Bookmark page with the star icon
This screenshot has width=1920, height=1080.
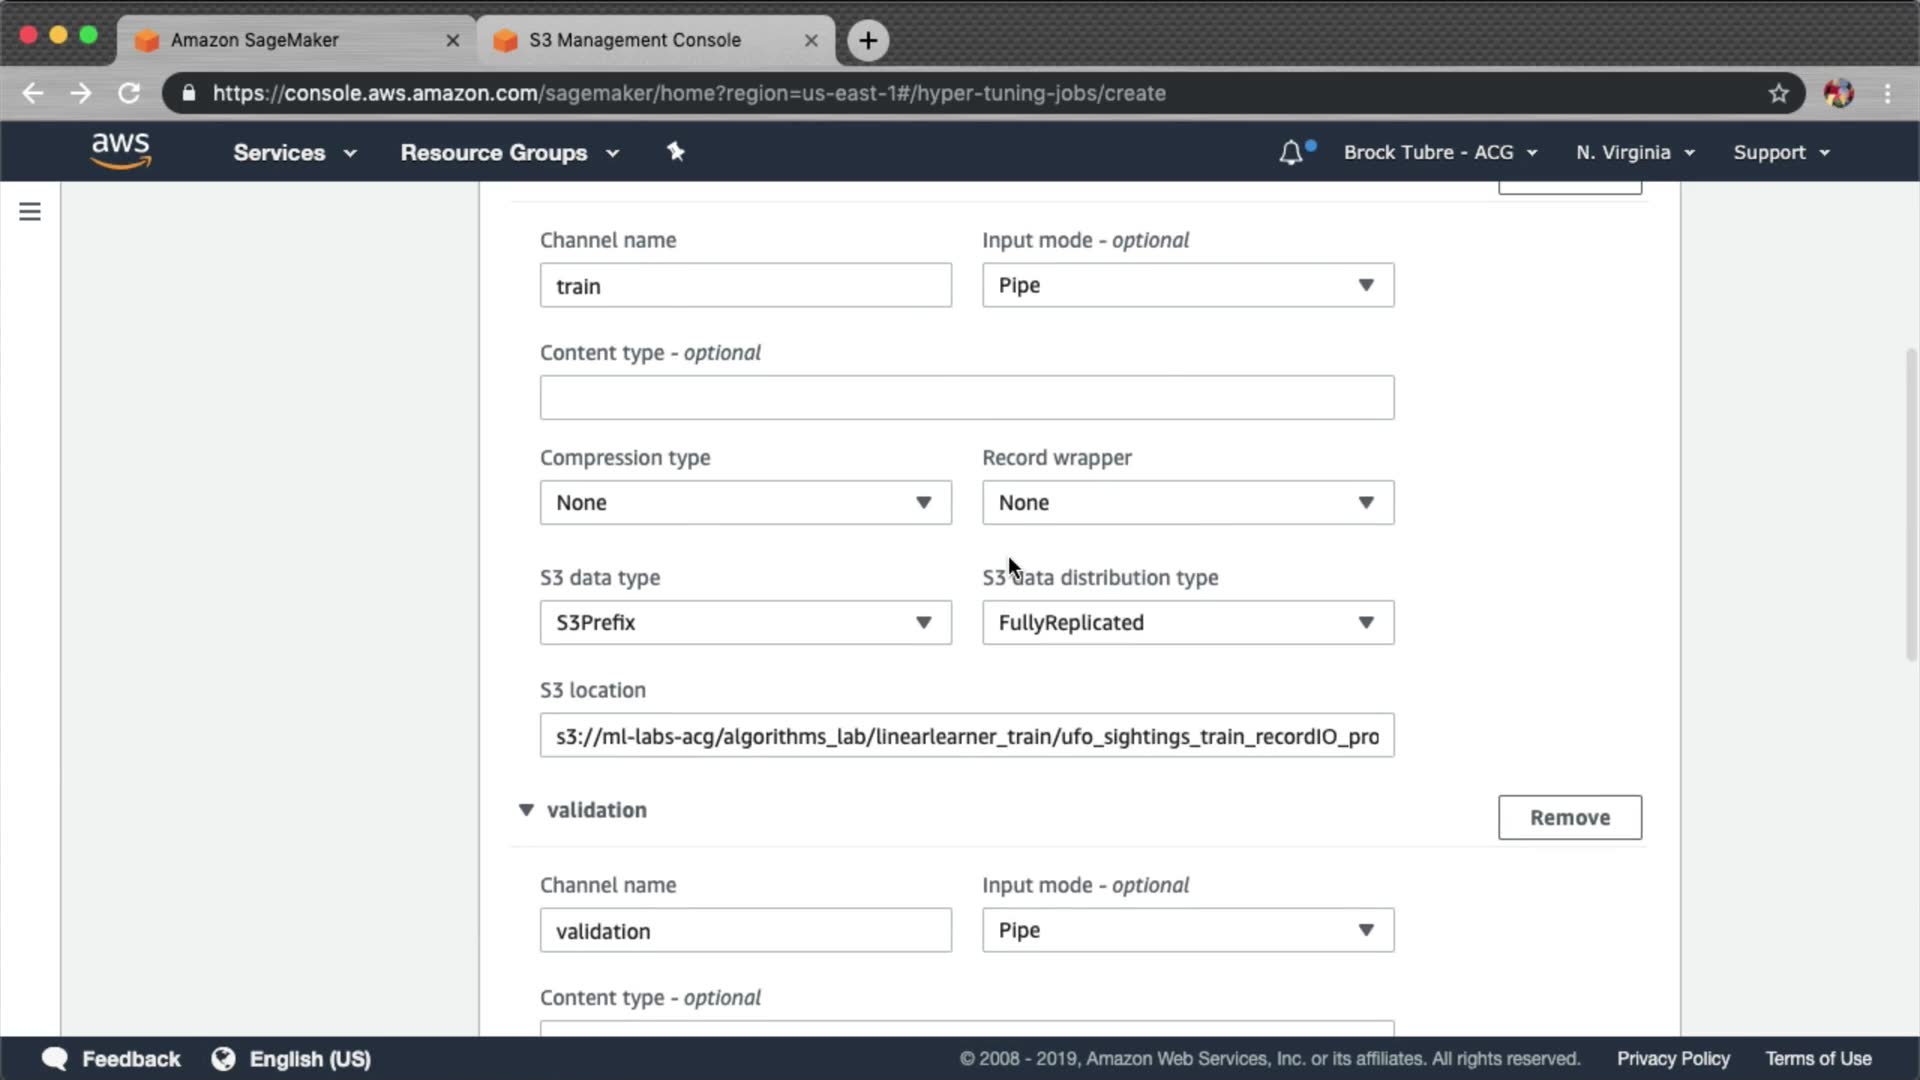tap(1778, 93)
